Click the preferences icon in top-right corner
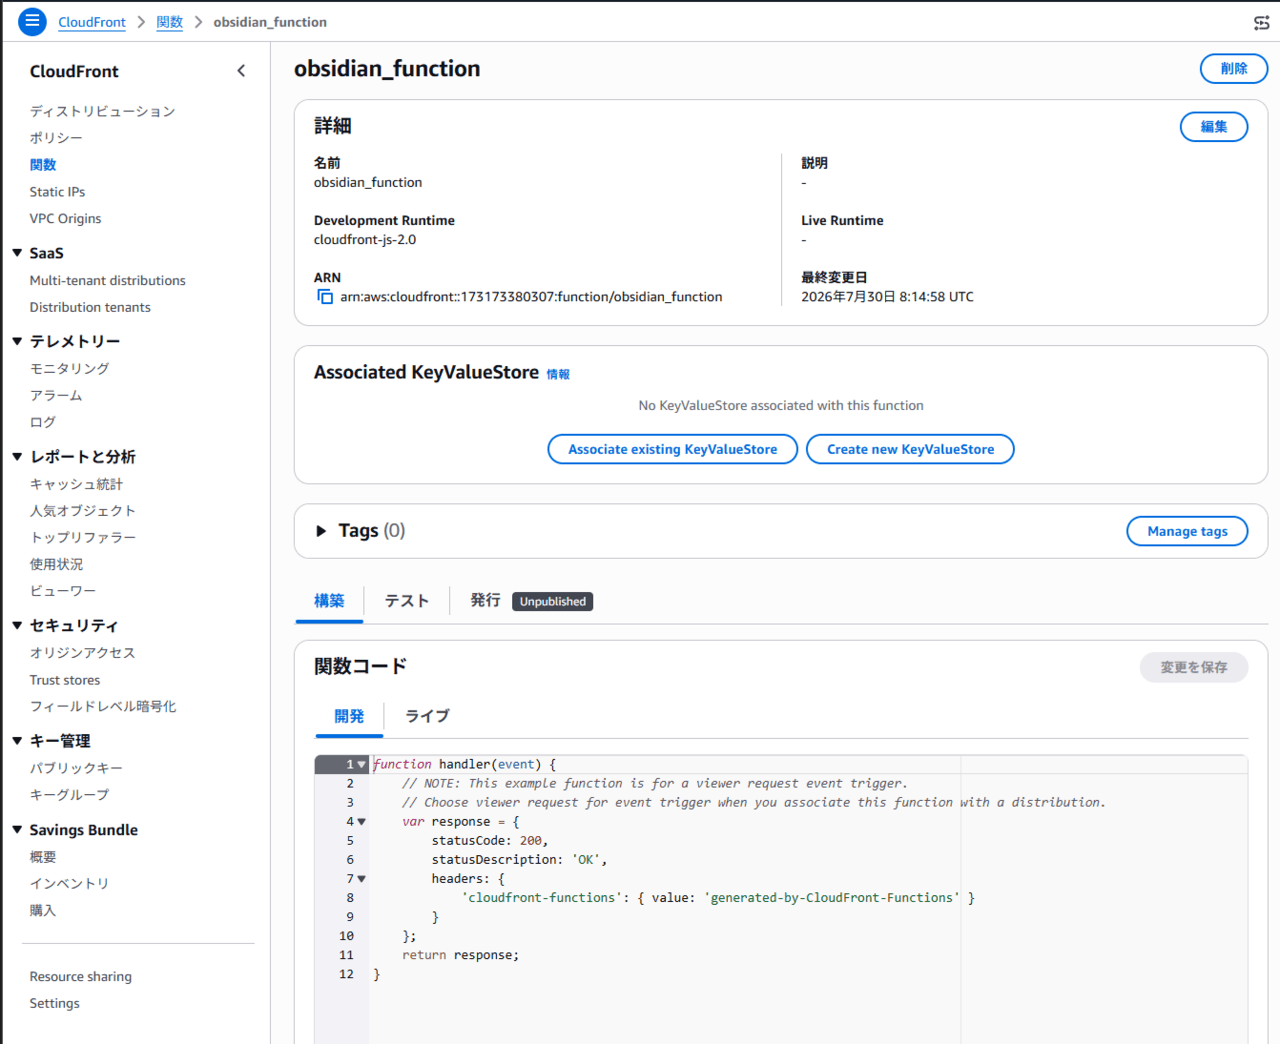Viewport: 1280px width, 1044px height. [x=1261, y=22]
